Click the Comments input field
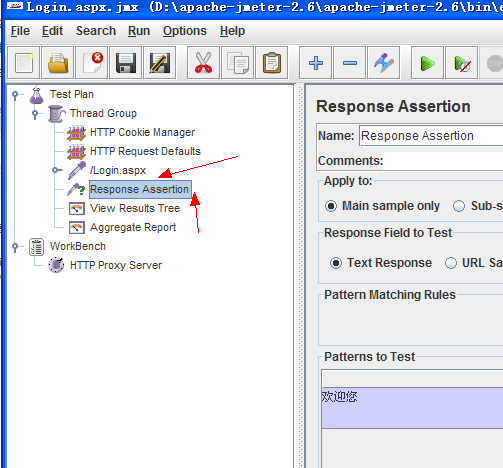503x468 pixels. tap(443, 161)
